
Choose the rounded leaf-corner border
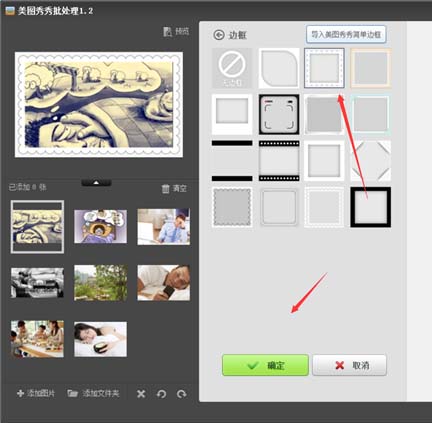tap(279, 68)
